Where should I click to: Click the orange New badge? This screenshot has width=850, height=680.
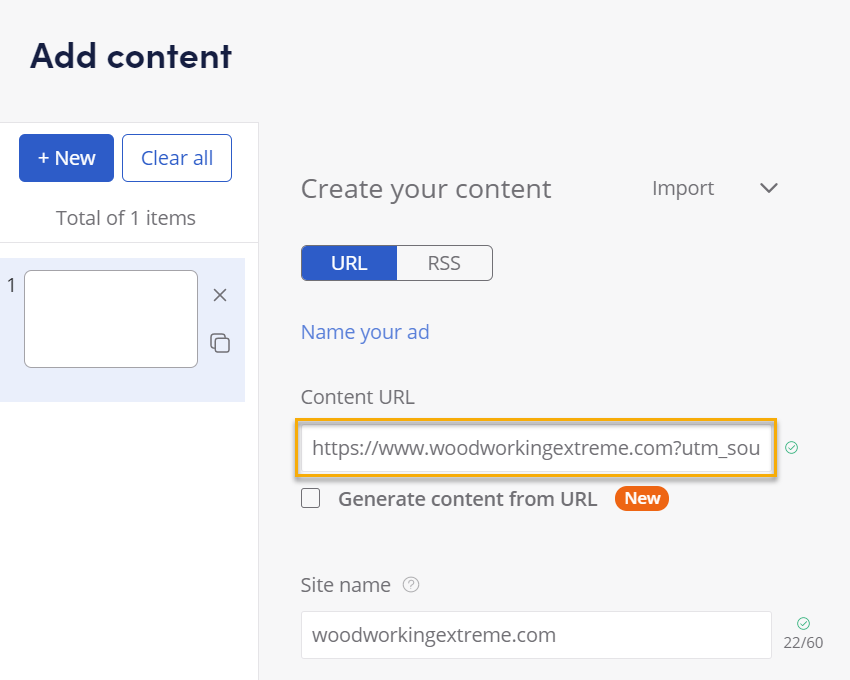642,498
